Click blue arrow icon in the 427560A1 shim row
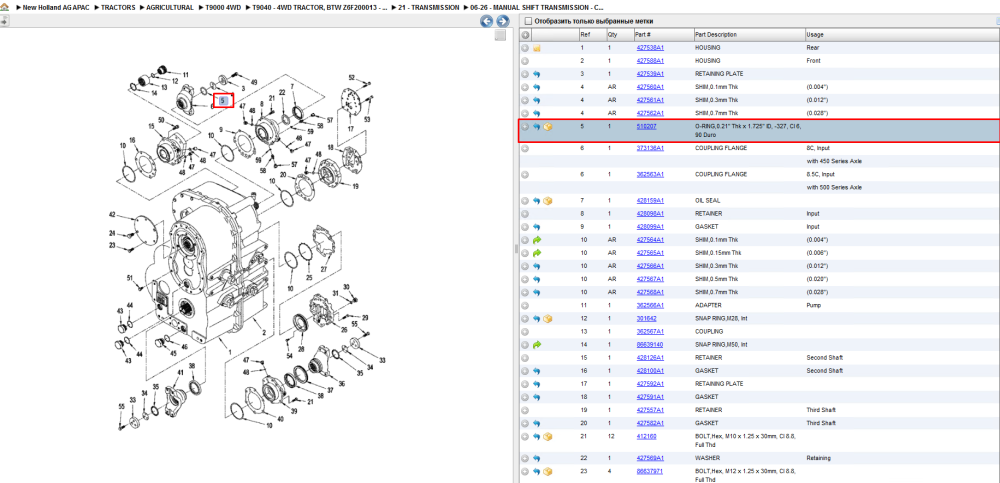The height and width of the screenshot is (483, 1000). point(536,87)
